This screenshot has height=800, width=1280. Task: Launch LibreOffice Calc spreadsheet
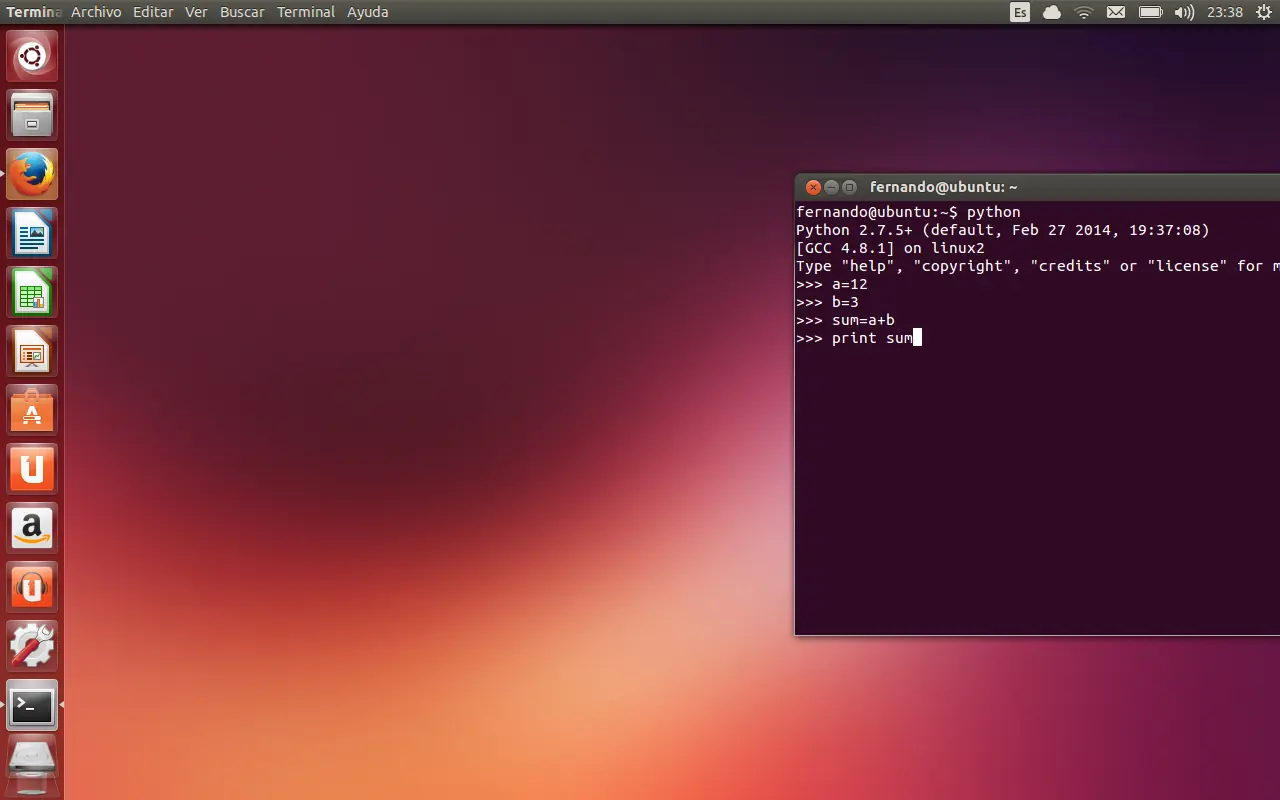32,292
